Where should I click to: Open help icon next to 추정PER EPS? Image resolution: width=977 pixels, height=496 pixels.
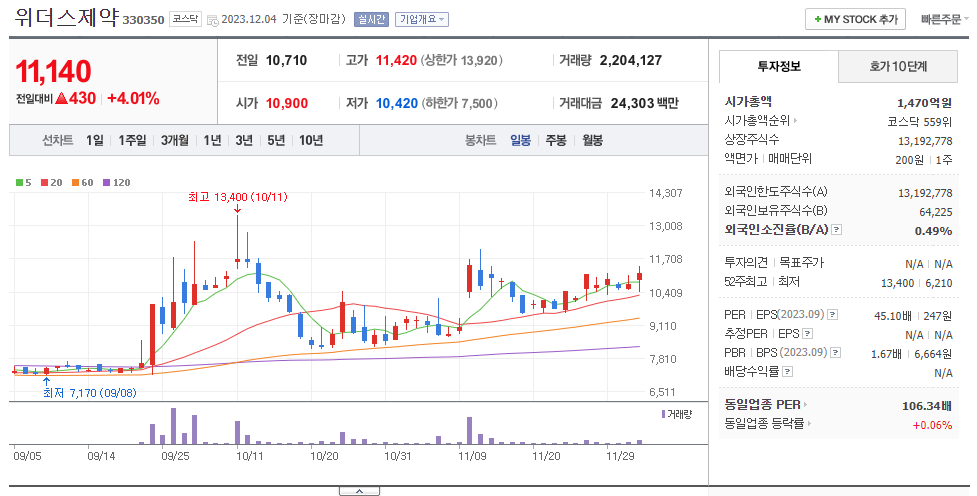tap(808, 334)
